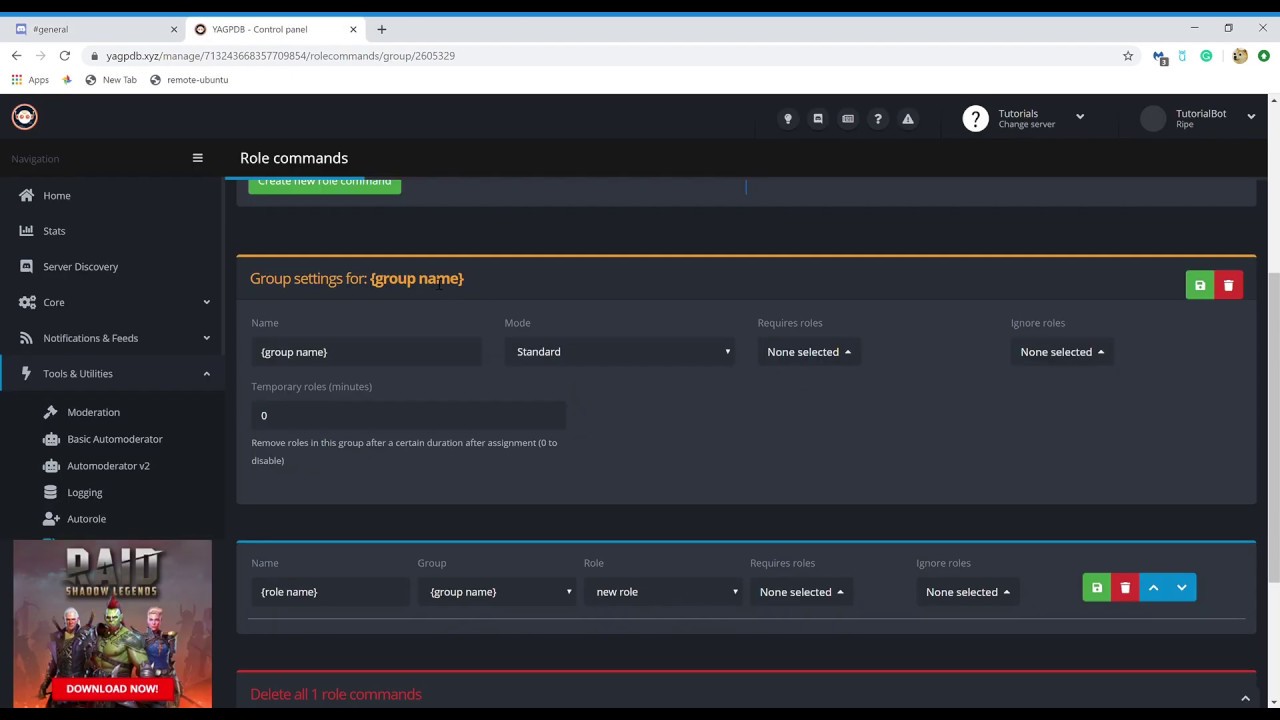This screenshot has height=720, width=1280.
Task: Open the question mark help icon
Action: [x=878, y=119]
